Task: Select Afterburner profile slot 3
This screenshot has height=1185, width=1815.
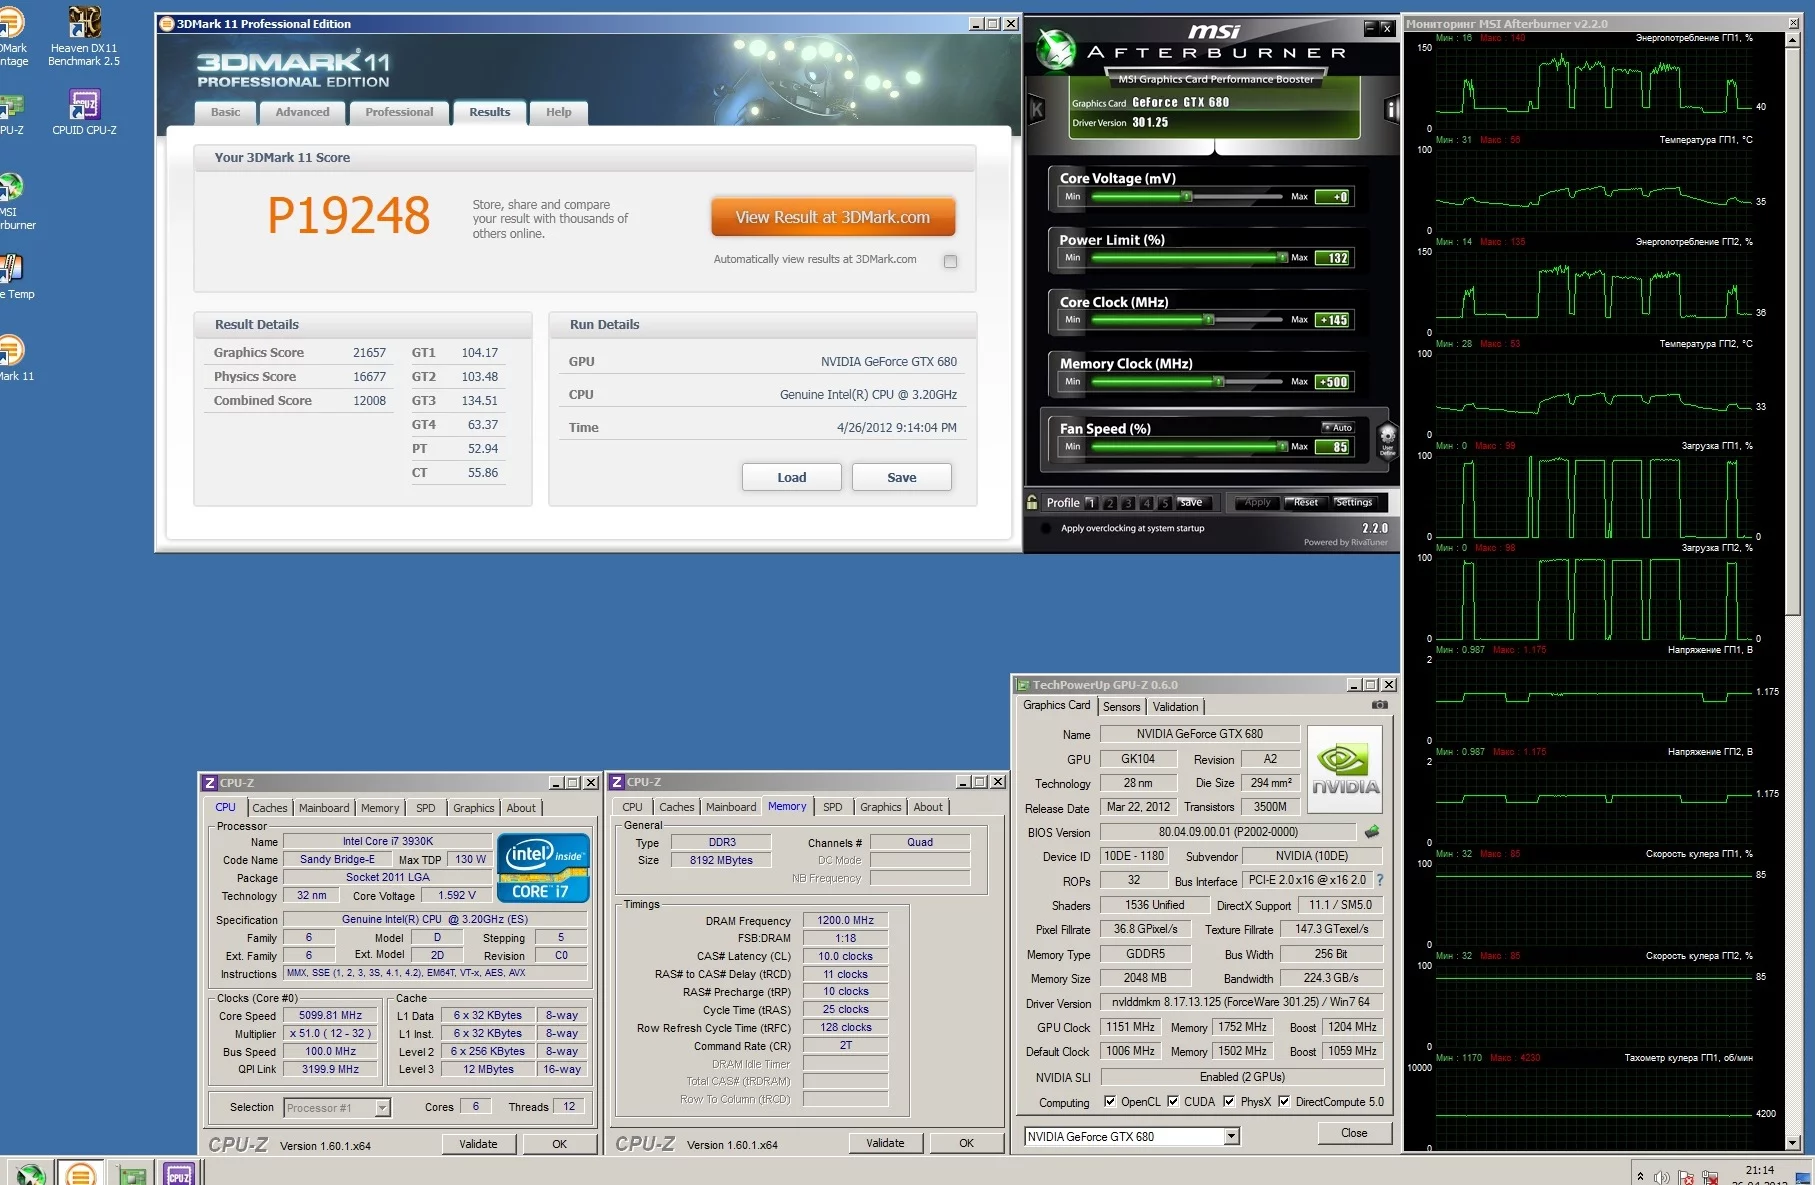Action: (x=1128, y=503)
